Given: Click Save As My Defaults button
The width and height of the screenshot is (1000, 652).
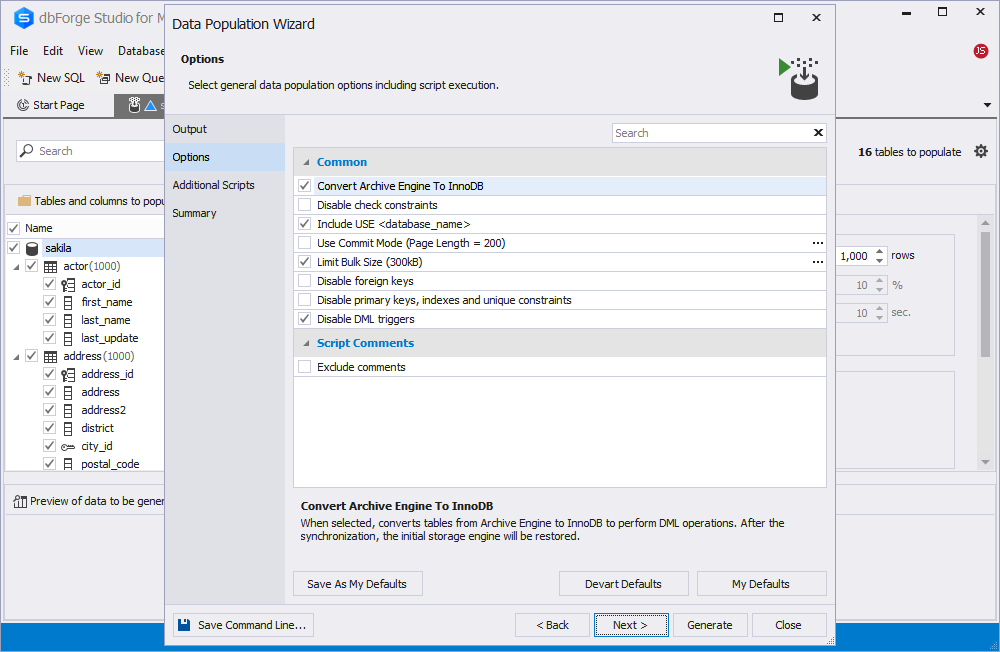Looking at the screenshot, I should 358,584.
